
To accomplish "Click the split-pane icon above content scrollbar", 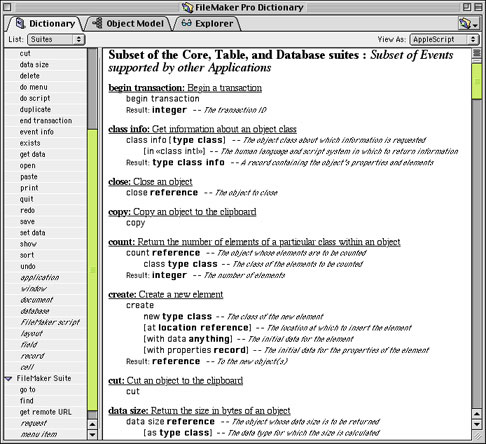I will pos(477,53).
